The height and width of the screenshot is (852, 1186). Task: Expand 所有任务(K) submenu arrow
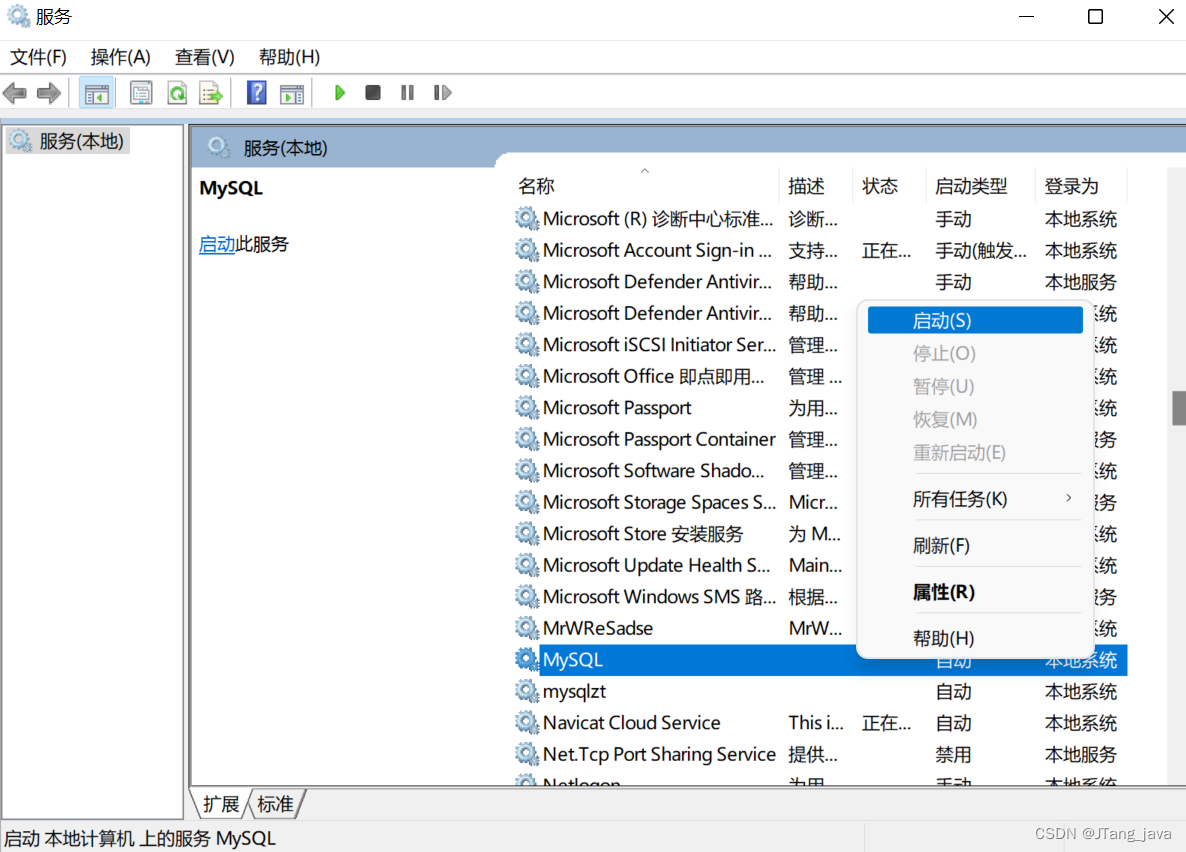(1068, 498)
